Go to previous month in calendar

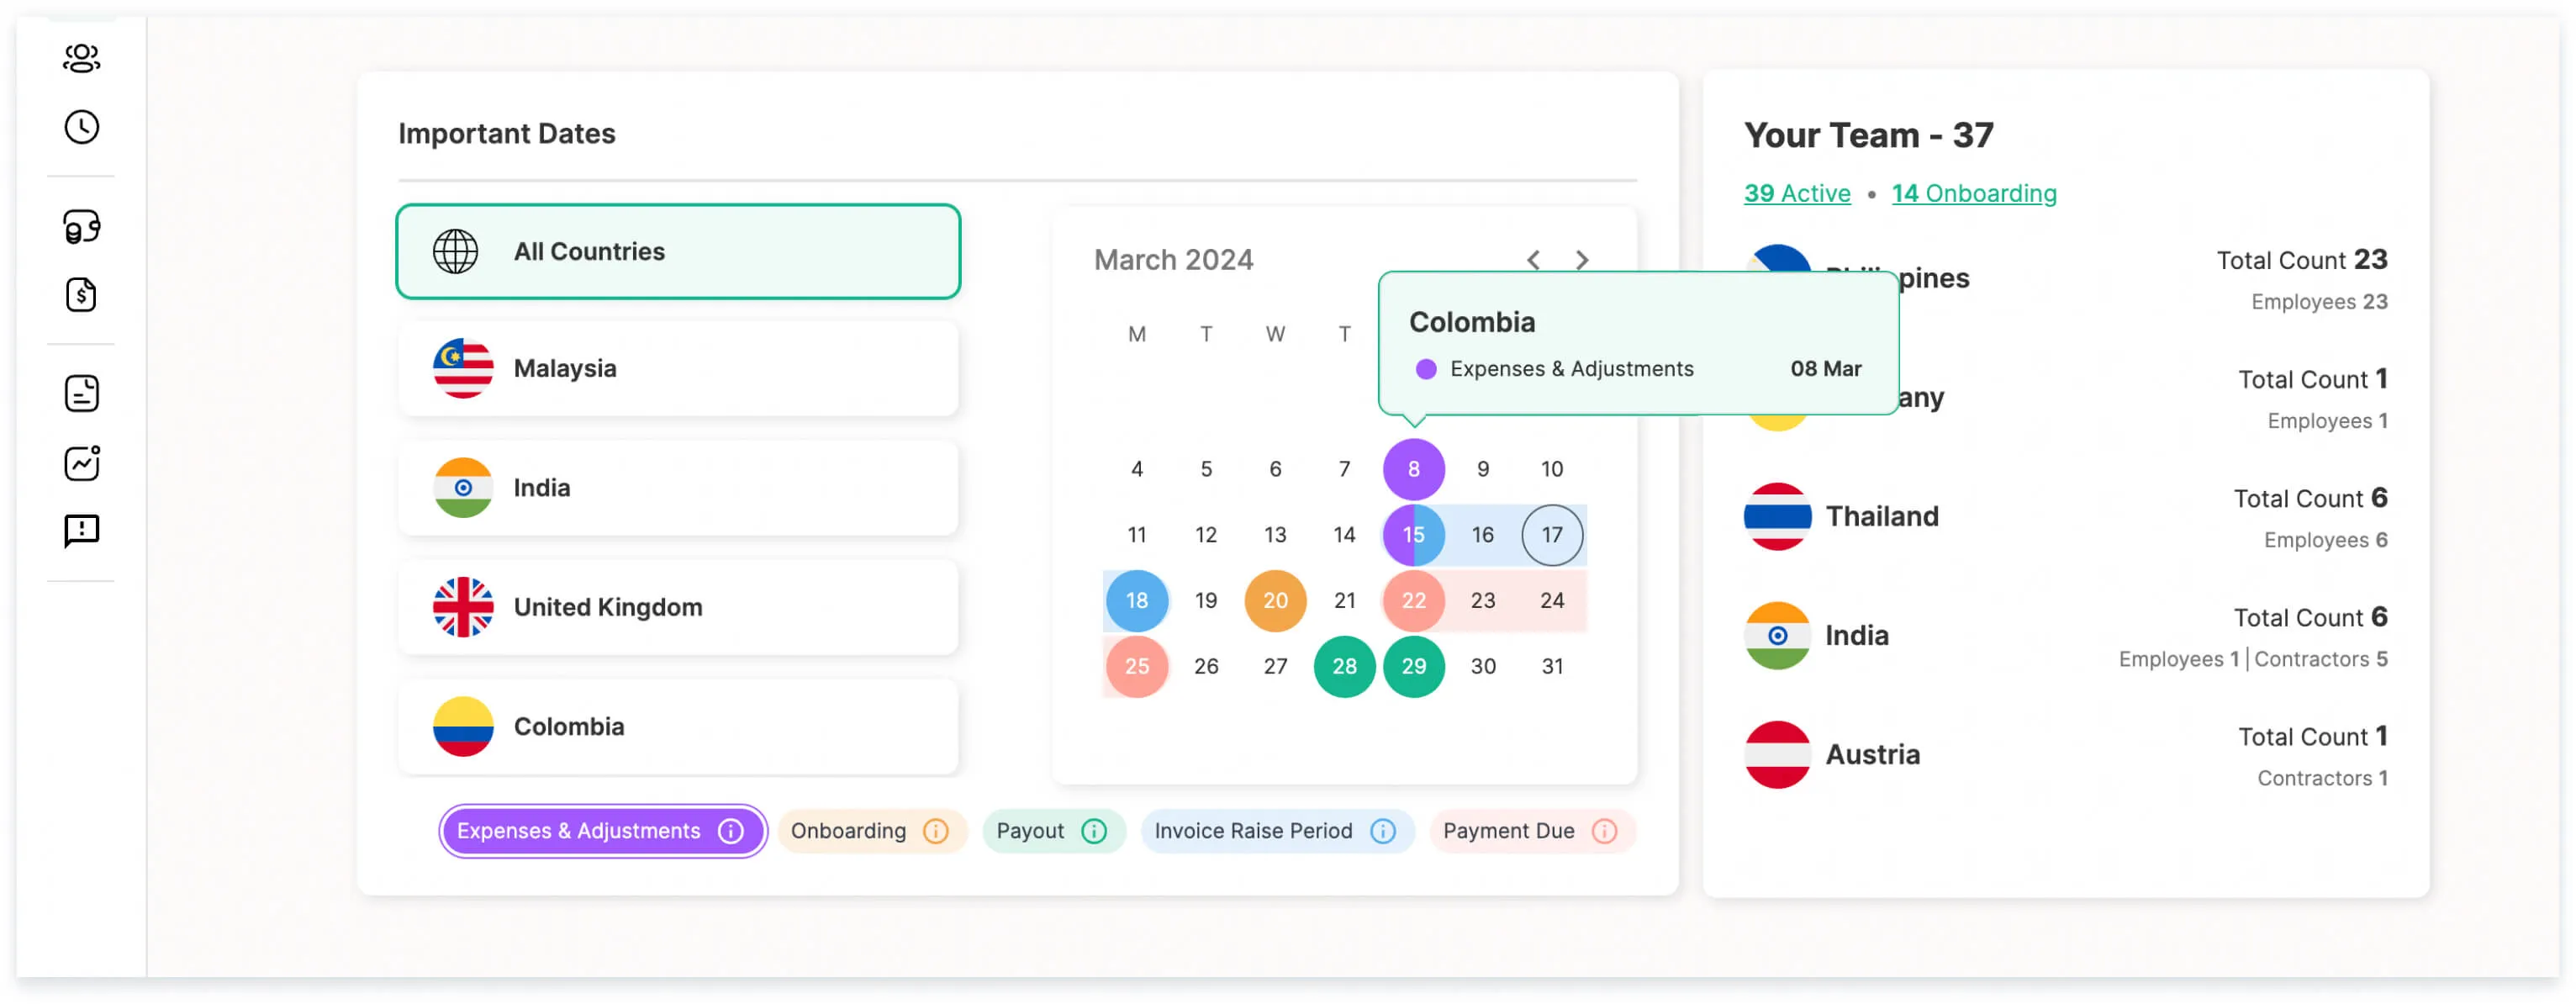click(1533, 260)
